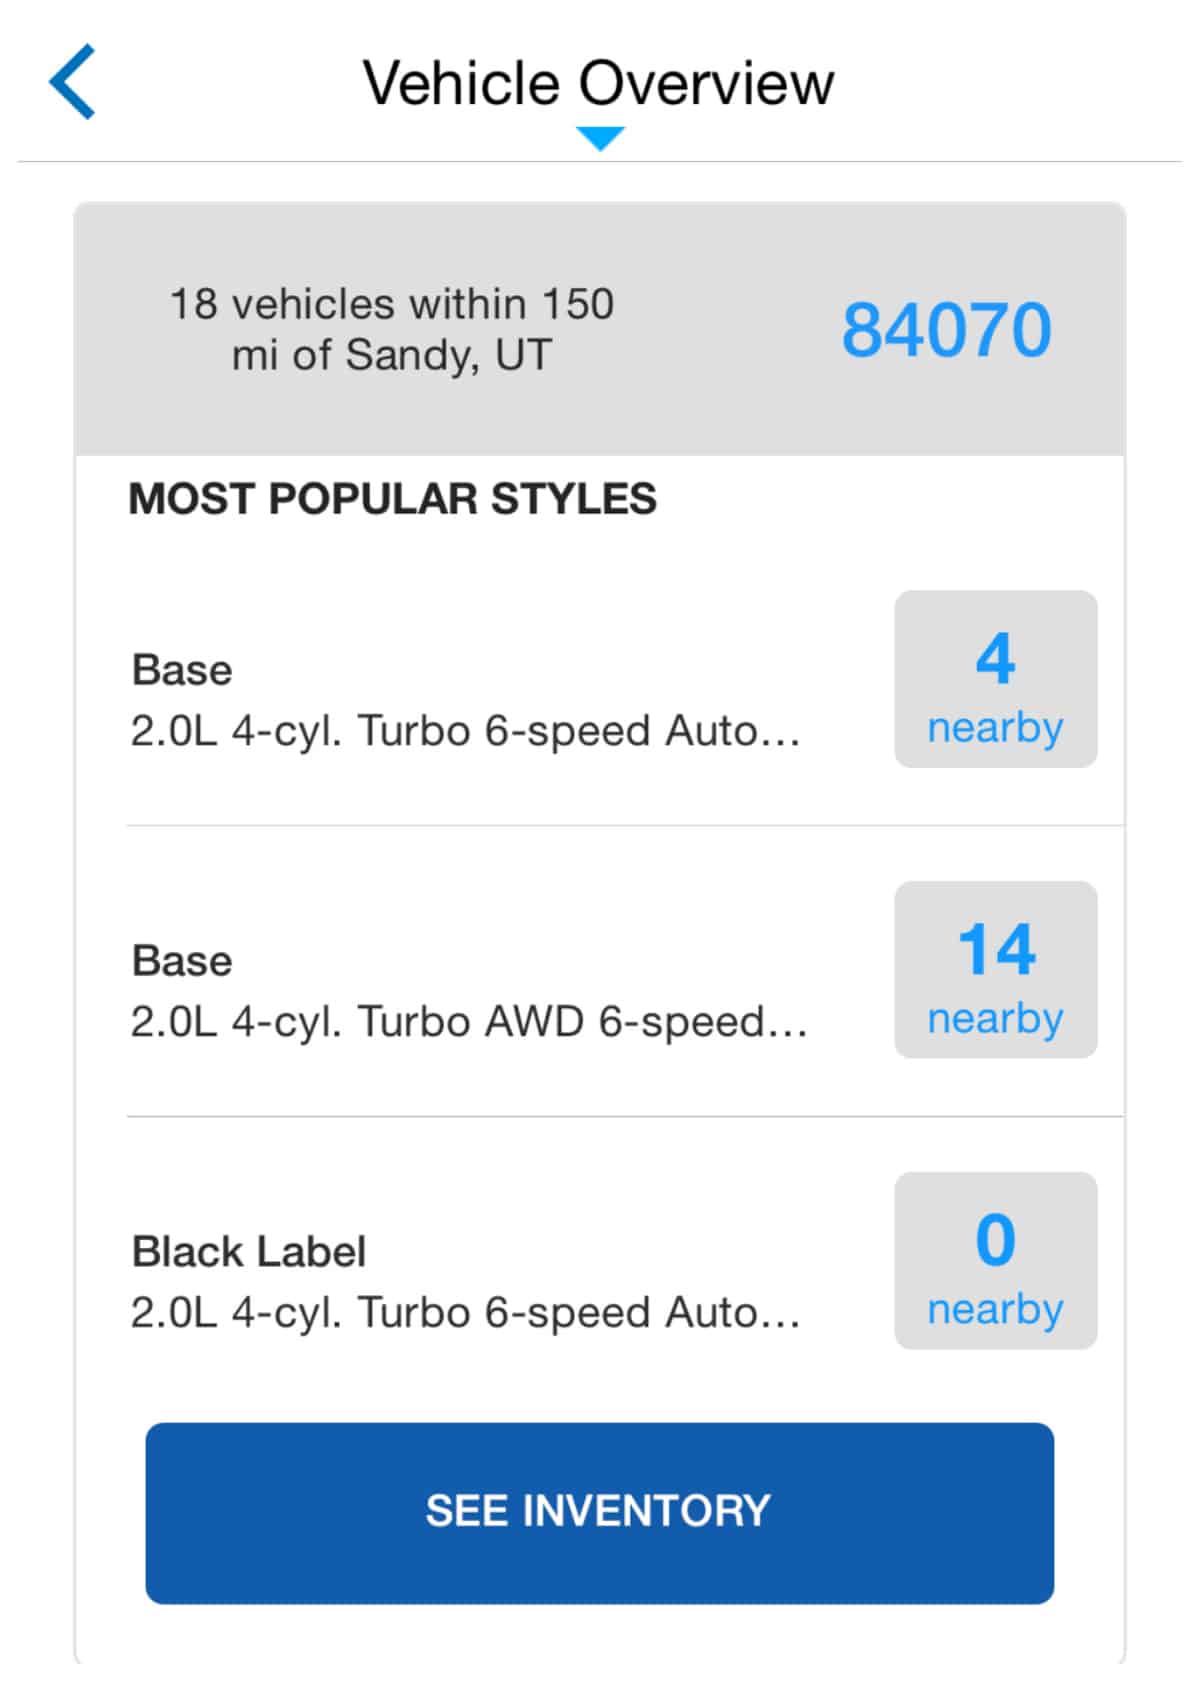Tap the large number 4 in the badge
Viewport: 1200px width, 1682px height.
pos(995,659)
